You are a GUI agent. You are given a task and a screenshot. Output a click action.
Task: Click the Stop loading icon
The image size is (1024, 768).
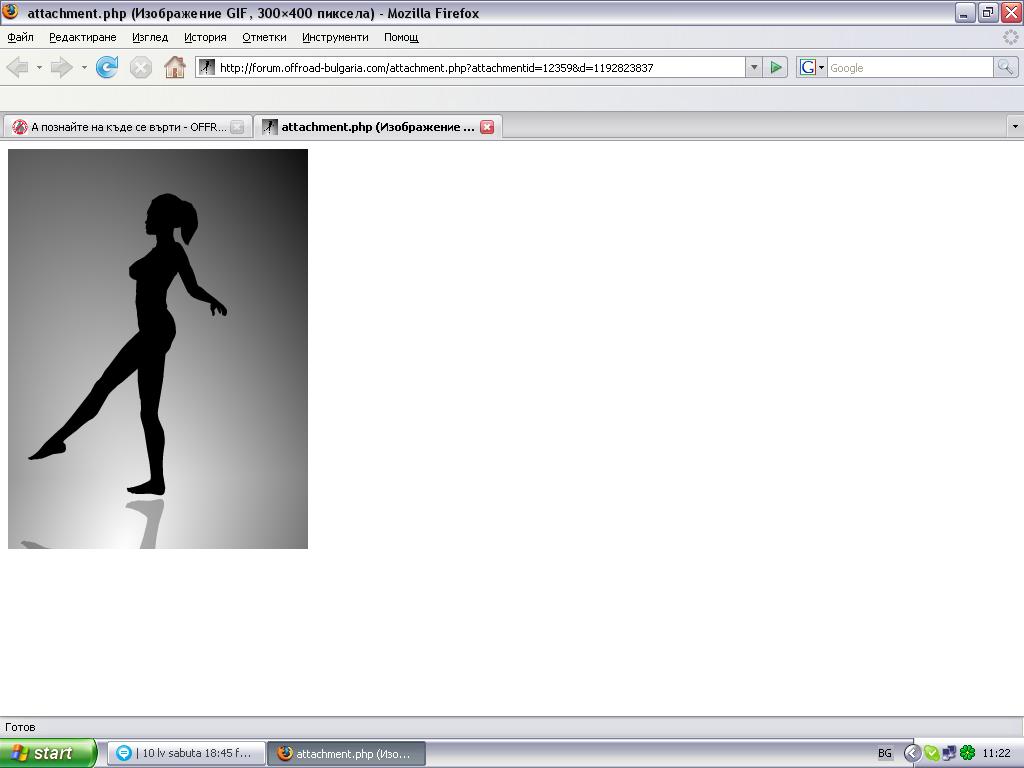coord(141,67)
